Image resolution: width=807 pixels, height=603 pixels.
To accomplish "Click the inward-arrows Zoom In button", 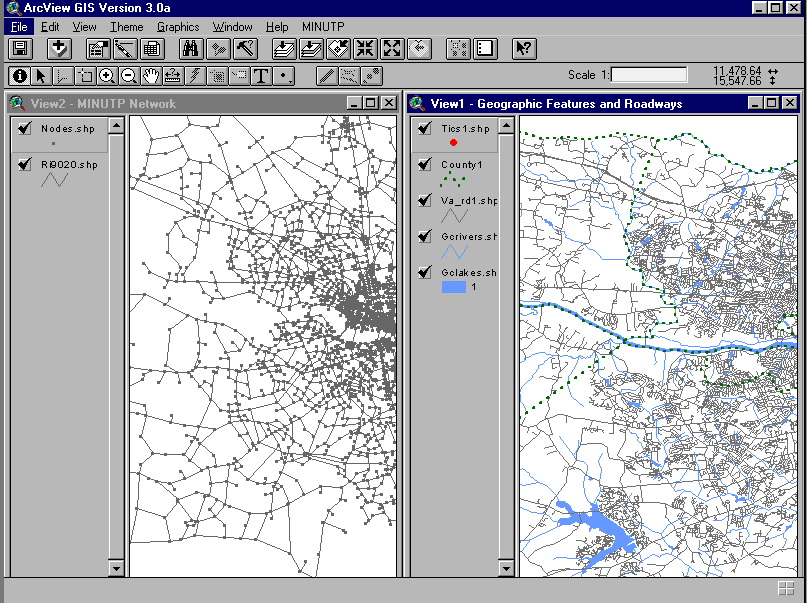I will click(x=365, y=49).
